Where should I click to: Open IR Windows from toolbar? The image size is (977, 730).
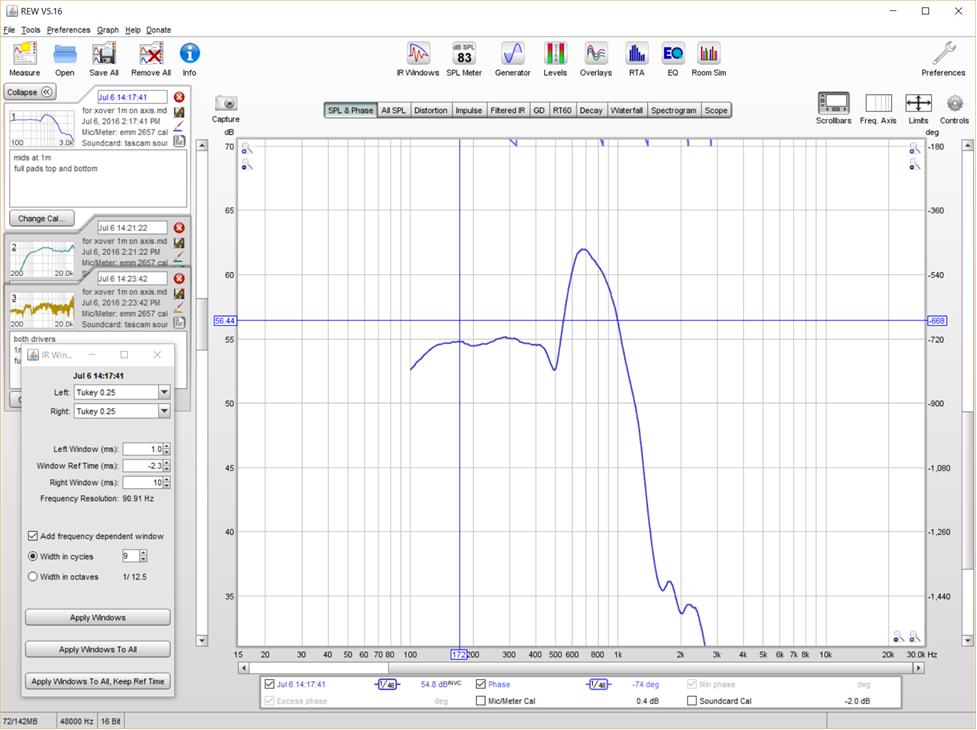click(418, 59)
